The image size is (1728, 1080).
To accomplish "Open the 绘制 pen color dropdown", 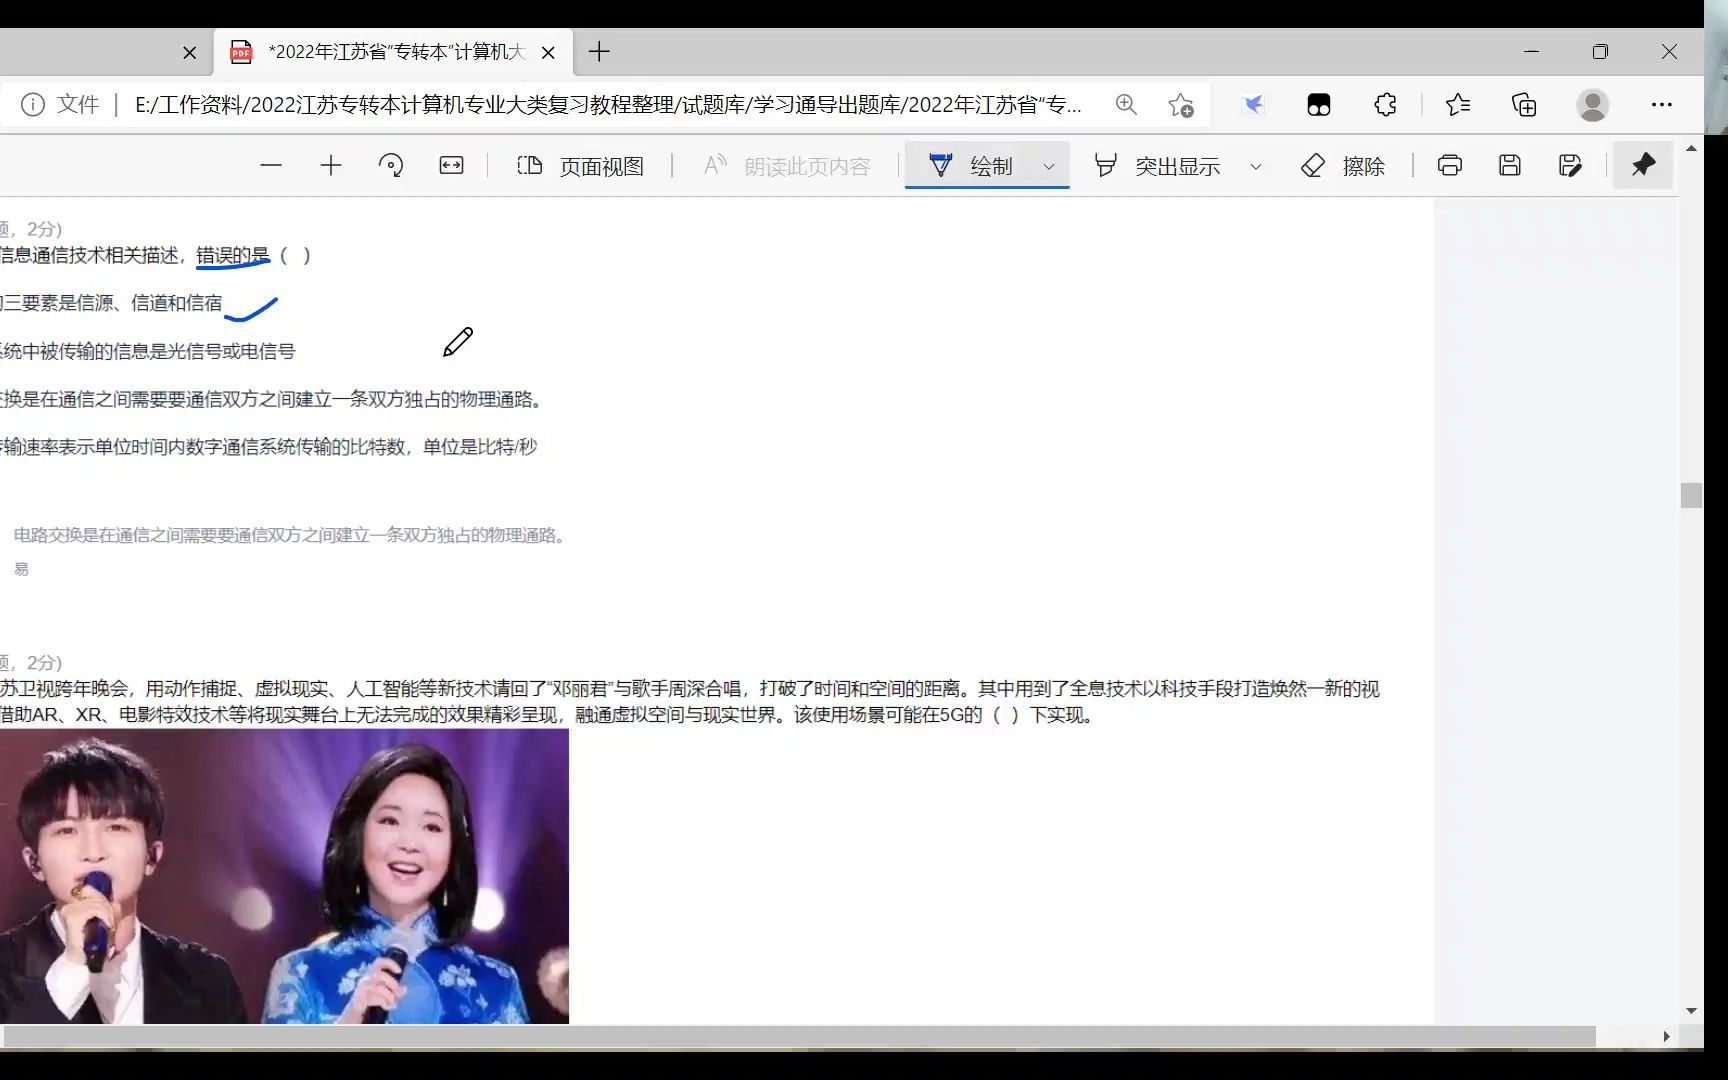I will [1048, 166].
